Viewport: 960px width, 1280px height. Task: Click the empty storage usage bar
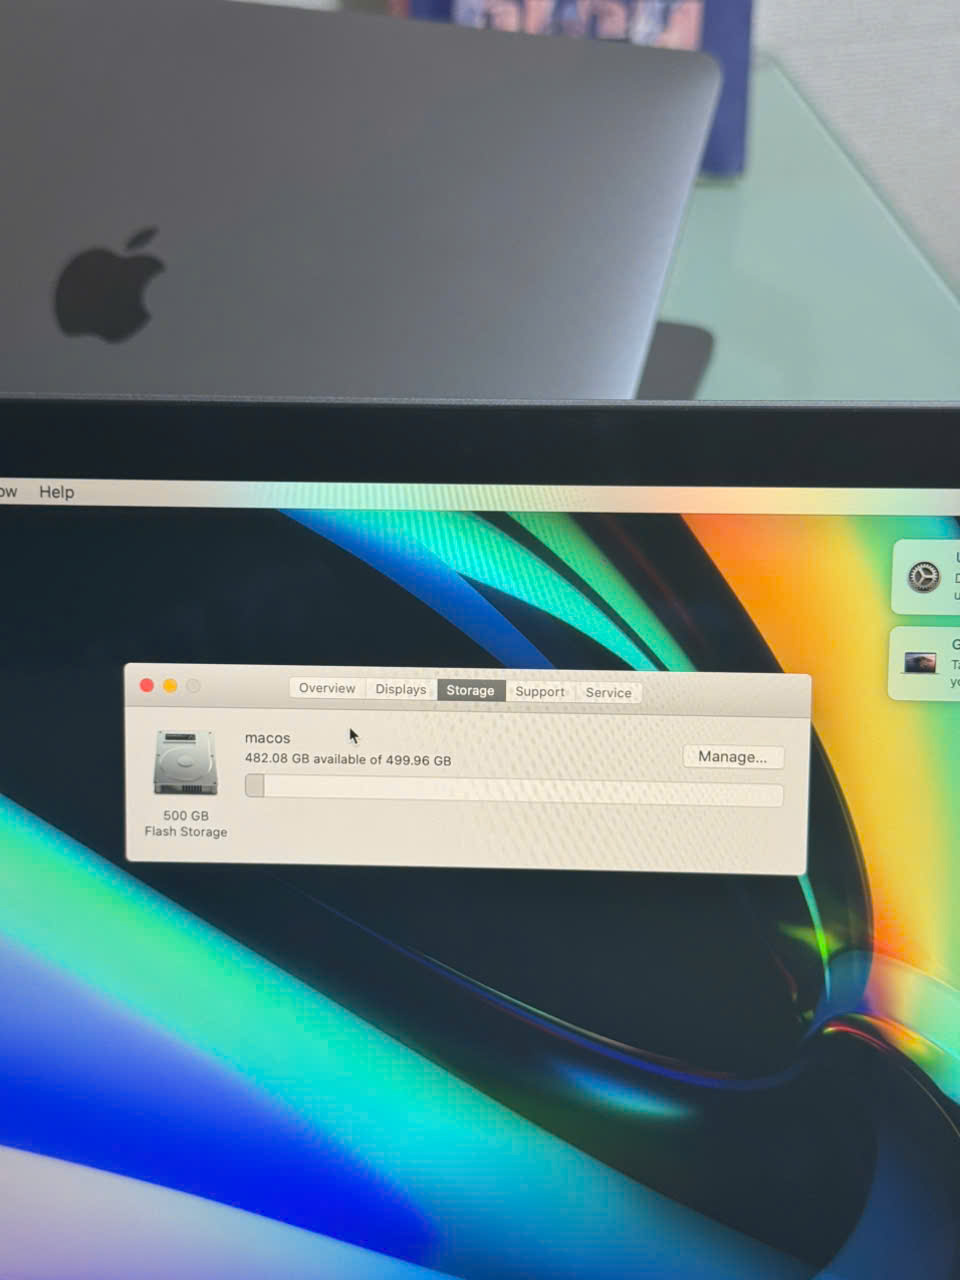point(520,792)
